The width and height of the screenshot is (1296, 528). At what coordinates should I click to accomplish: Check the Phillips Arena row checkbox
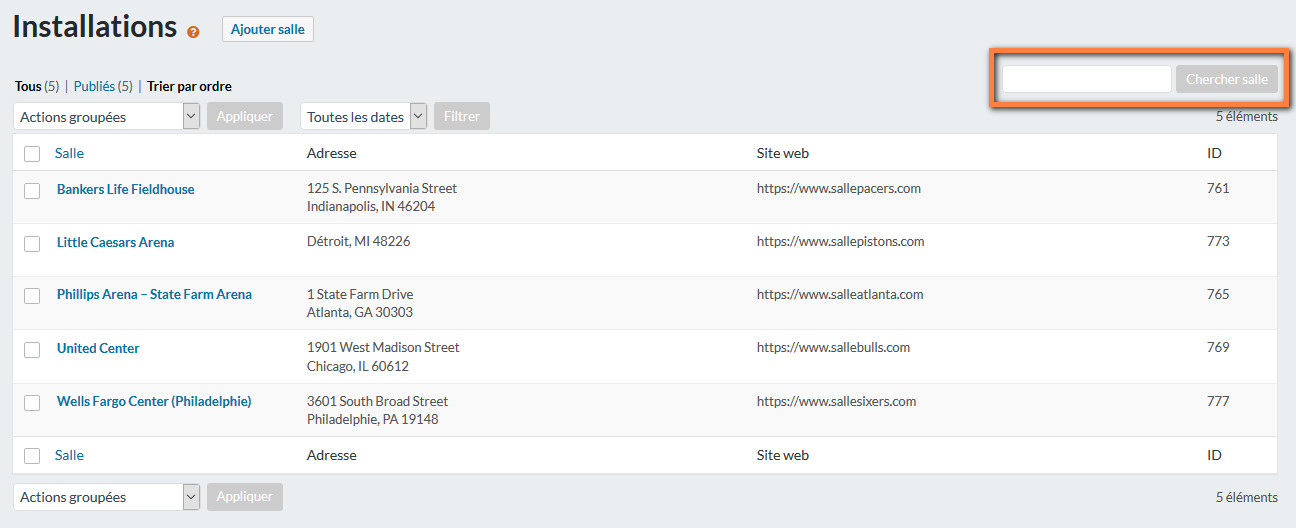[x=32, y=296]
